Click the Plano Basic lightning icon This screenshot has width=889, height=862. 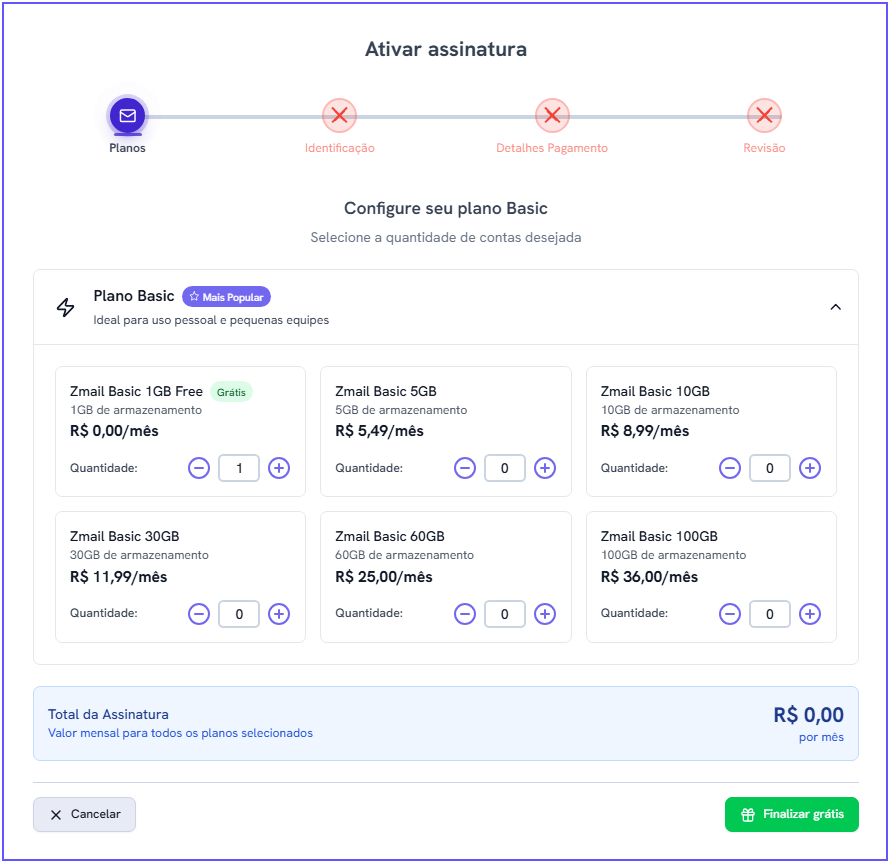[66, 307]
